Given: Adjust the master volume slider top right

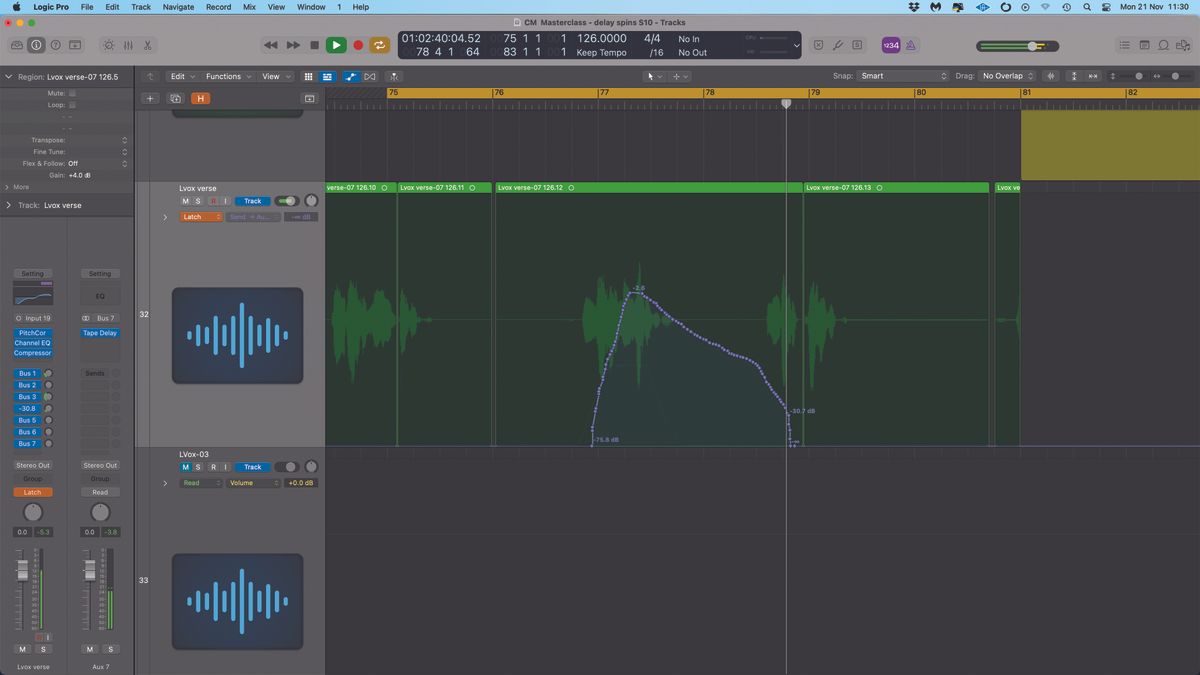Looking at the screenshot, I should (1032, 45).
